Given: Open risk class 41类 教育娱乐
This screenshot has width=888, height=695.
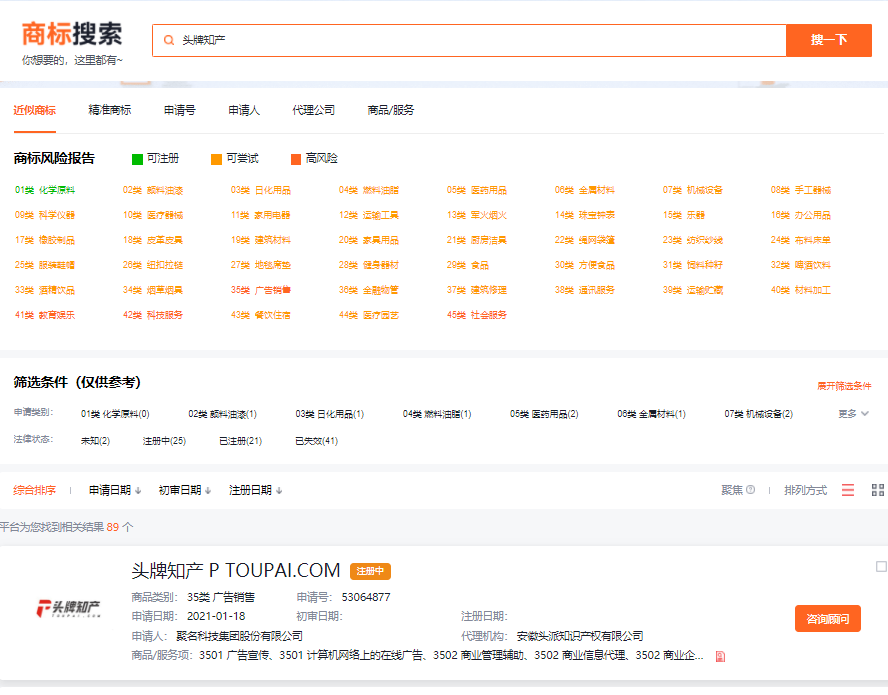Looking at the screenshot, I should (x=45, y=315).
